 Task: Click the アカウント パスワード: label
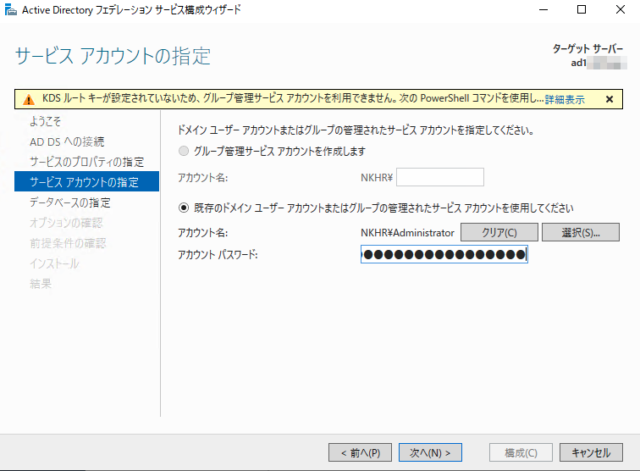[x=218, y=255]
